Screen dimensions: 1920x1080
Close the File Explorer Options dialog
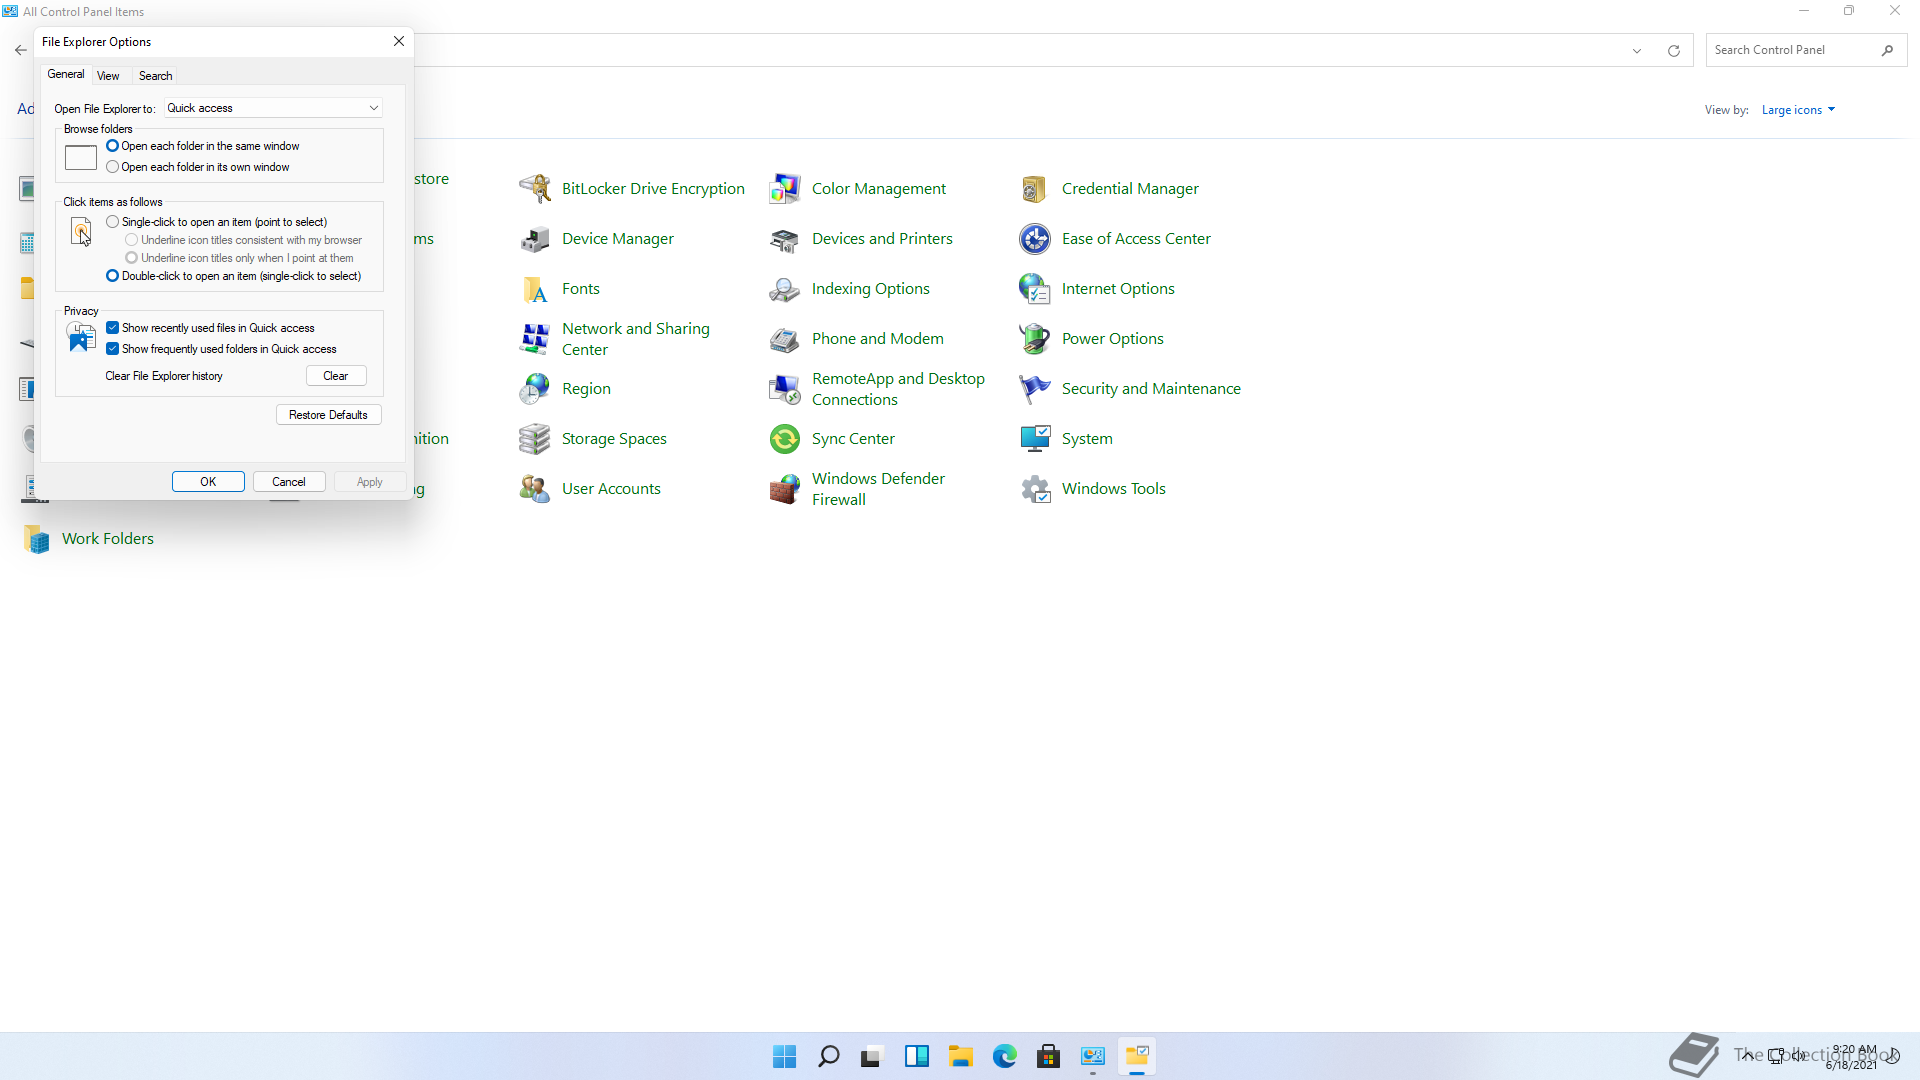tap(399, 41)
